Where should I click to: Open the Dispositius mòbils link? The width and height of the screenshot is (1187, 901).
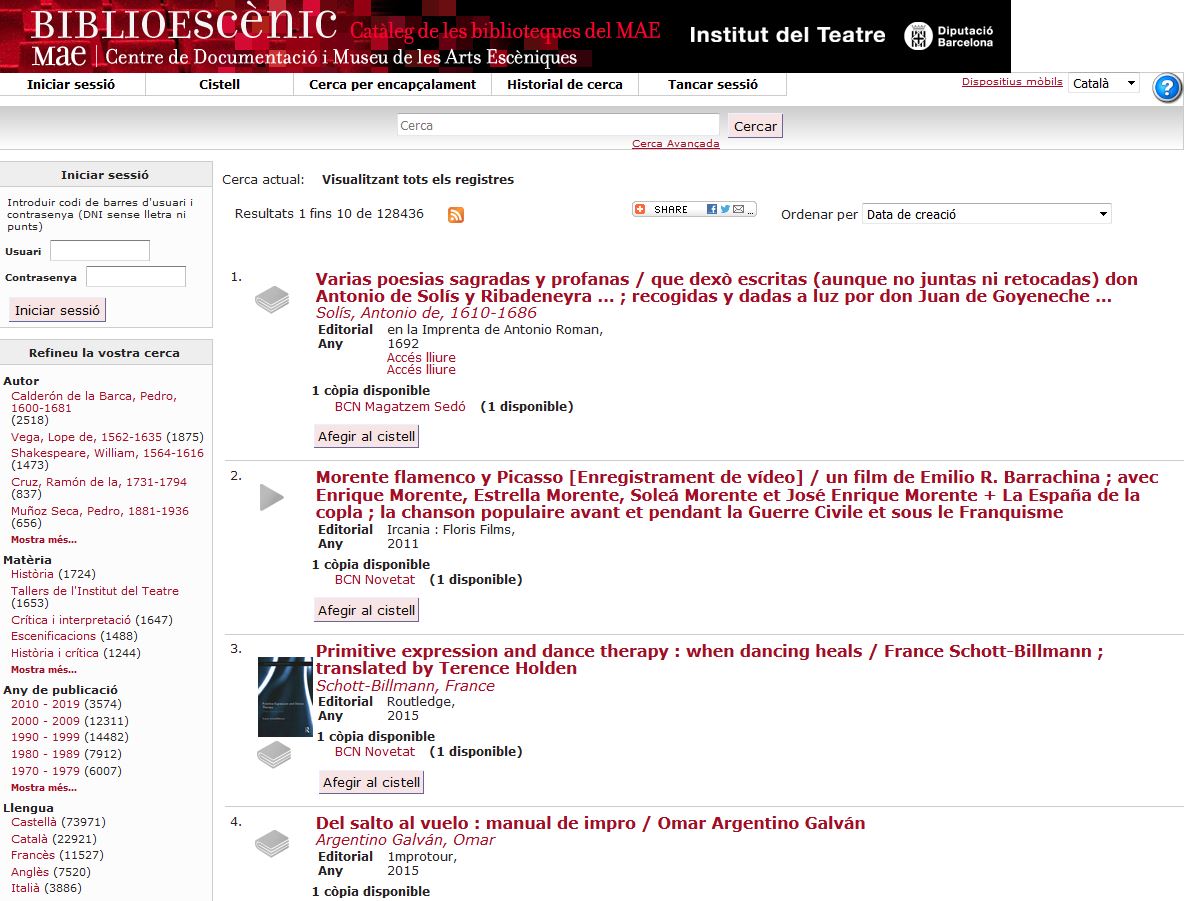tap(1012, 82)
